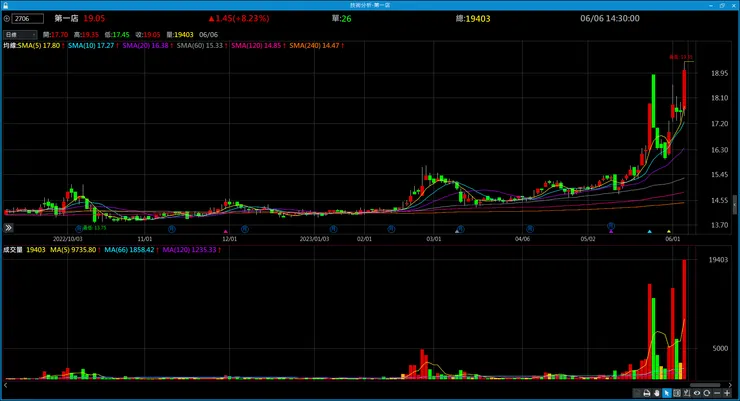
Task: Click the low price 低:17.45 value
Action: [x=117, y=35]
